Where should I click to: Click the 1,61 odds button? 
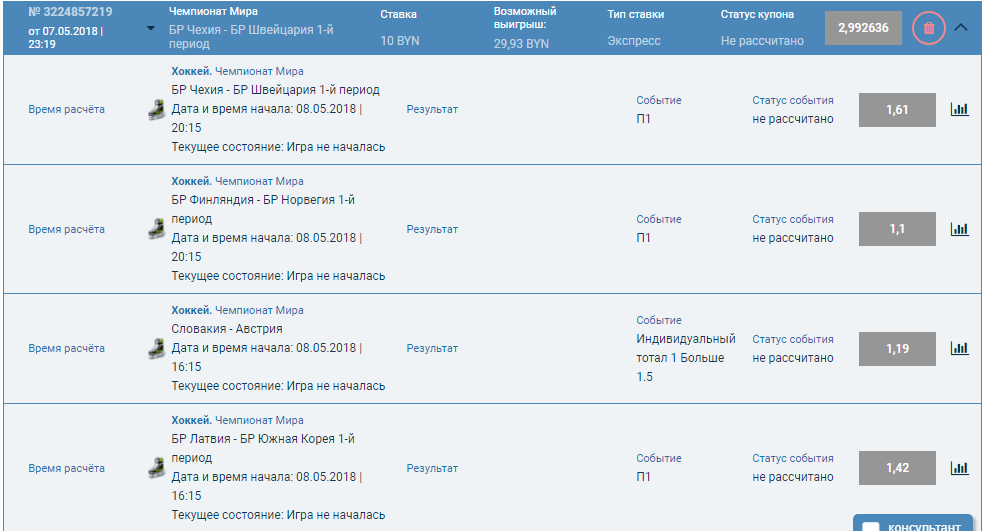897,110
